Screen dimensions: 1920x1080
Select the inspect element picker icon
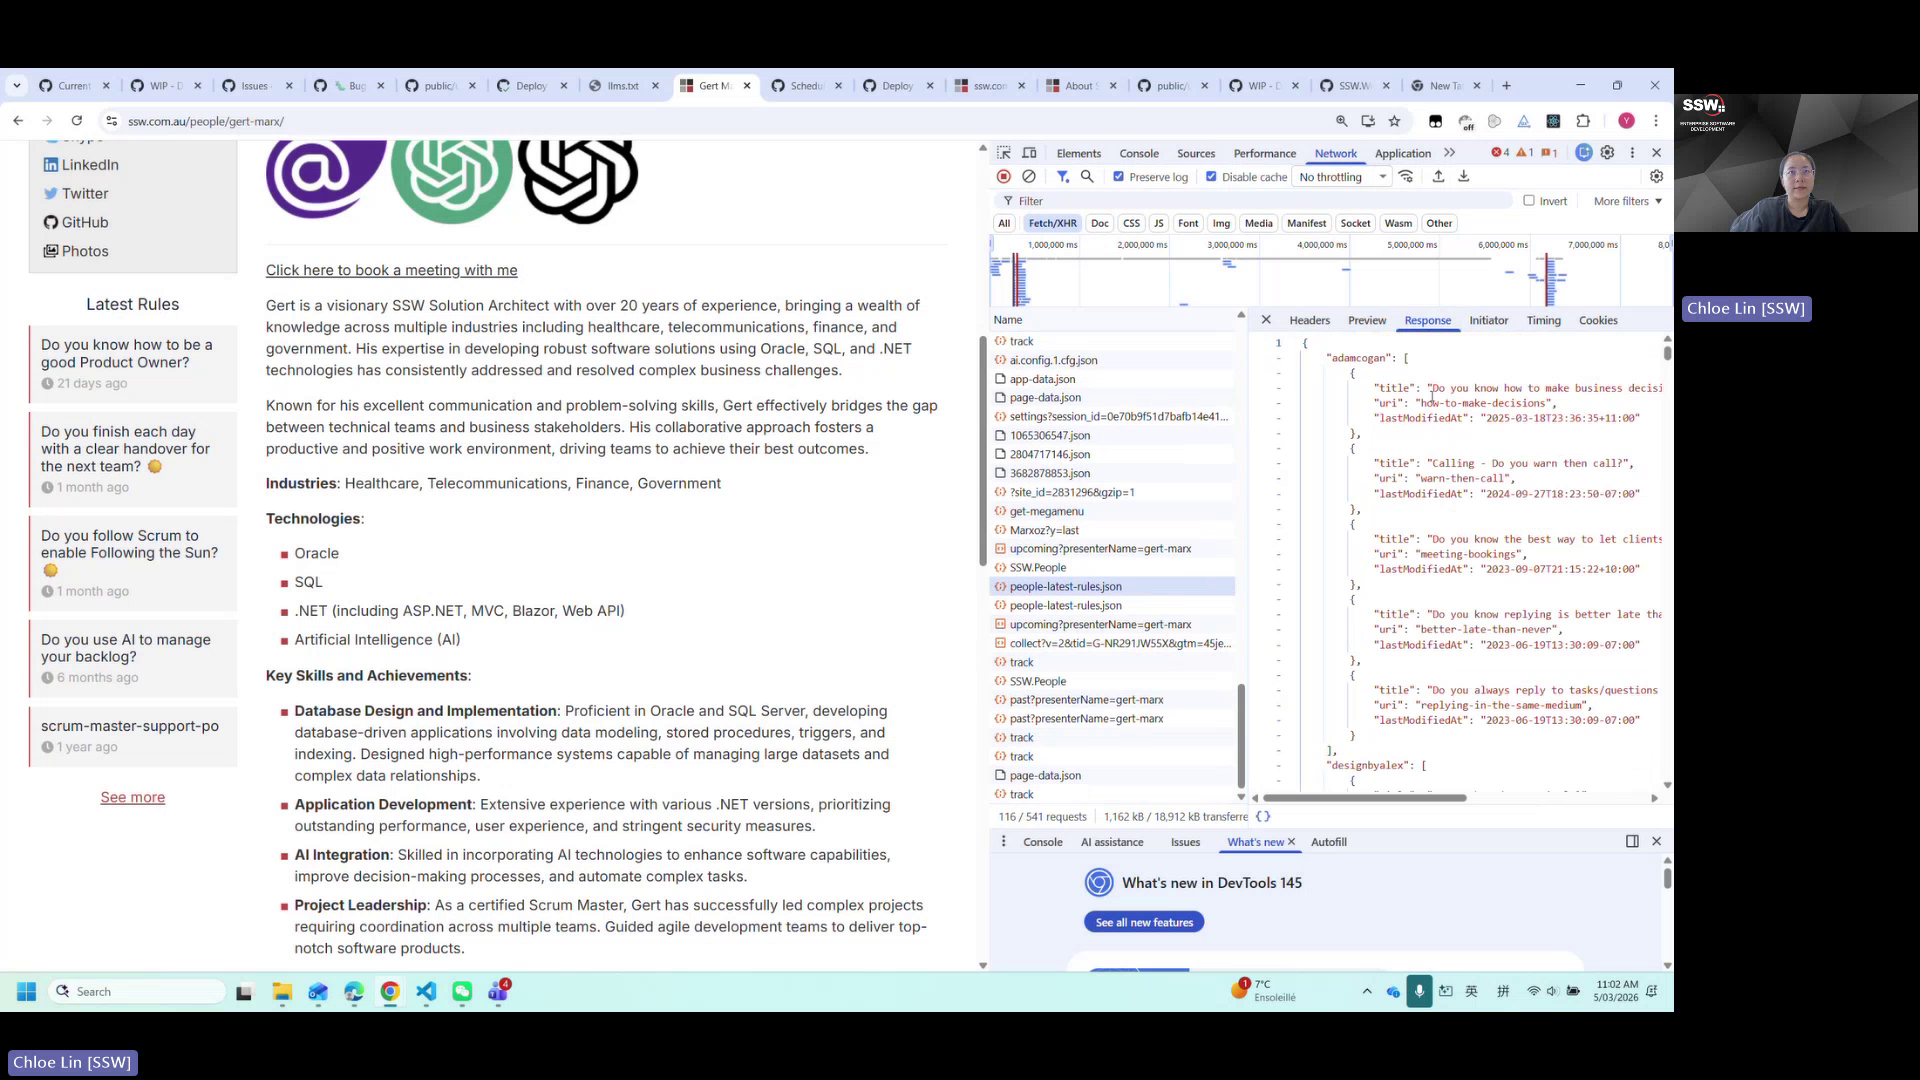pos(1004,153)
